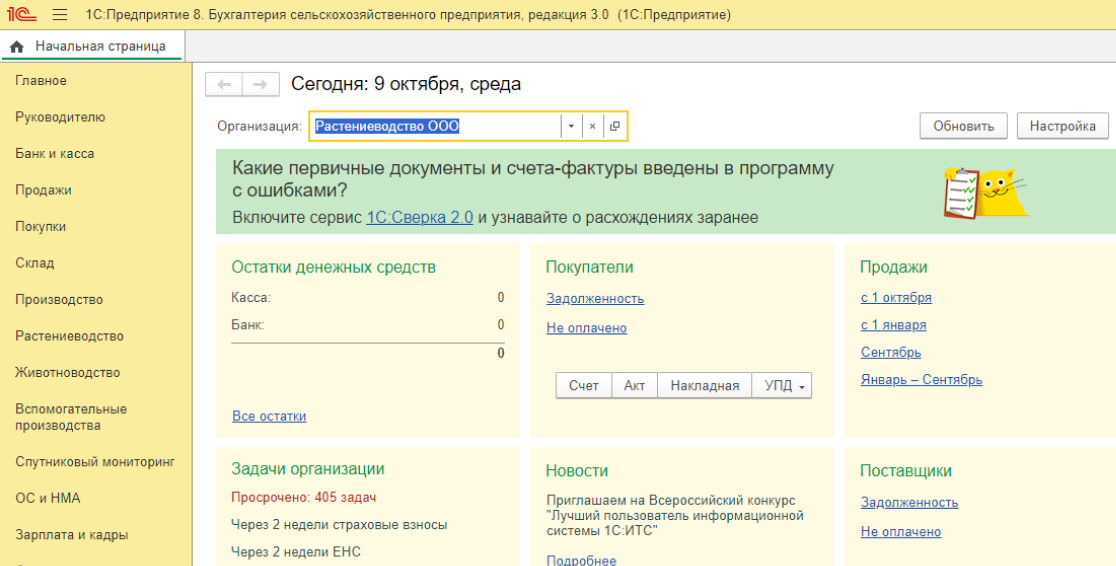Click the Остатки денежных средств heading

pyautogui.click(x=333, y=268)
